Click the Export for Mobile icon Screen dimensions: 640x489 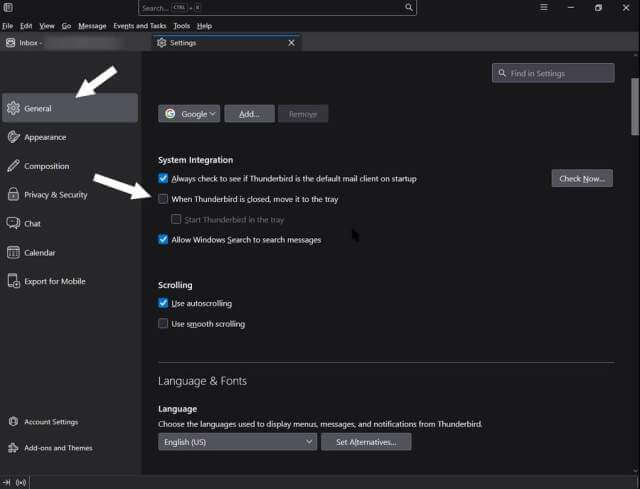tap(13, 281)
